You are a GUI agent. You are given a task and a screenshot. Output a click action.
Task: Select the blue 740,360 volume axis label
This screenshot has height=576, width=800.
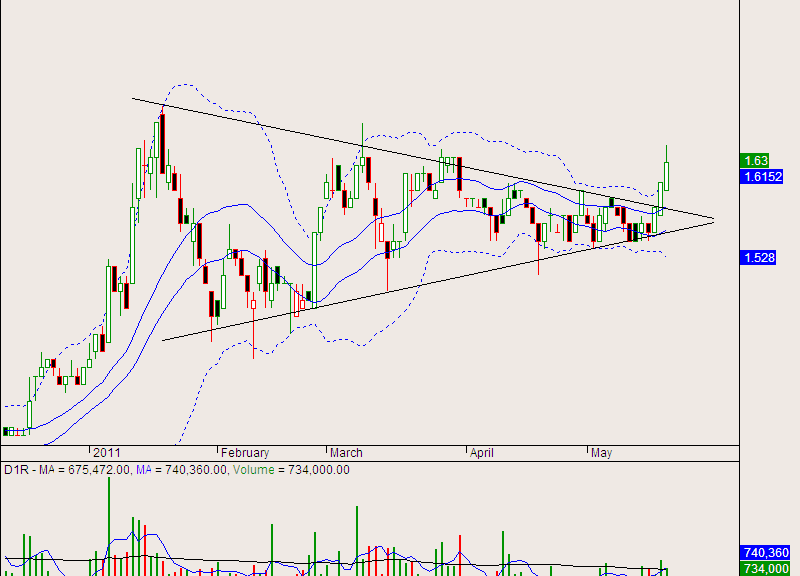(767, 553)
